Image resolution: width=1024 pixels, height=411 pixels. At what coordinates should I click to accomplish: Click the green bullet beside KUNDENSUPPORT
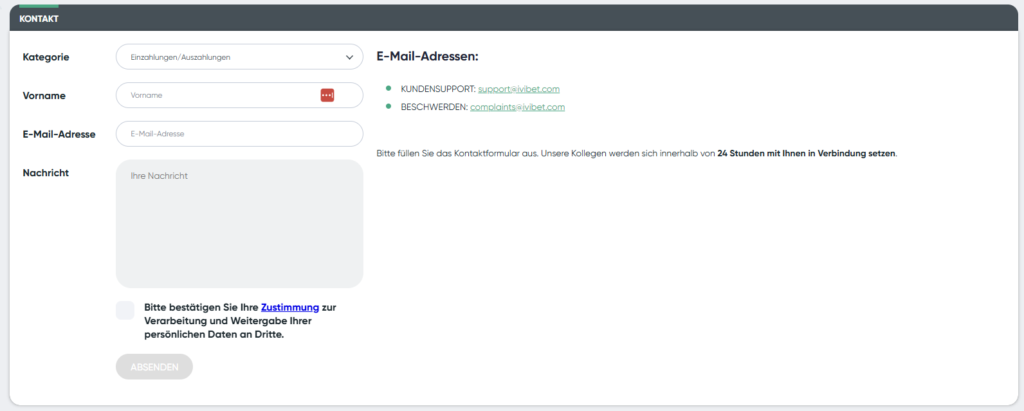point(388,89)
